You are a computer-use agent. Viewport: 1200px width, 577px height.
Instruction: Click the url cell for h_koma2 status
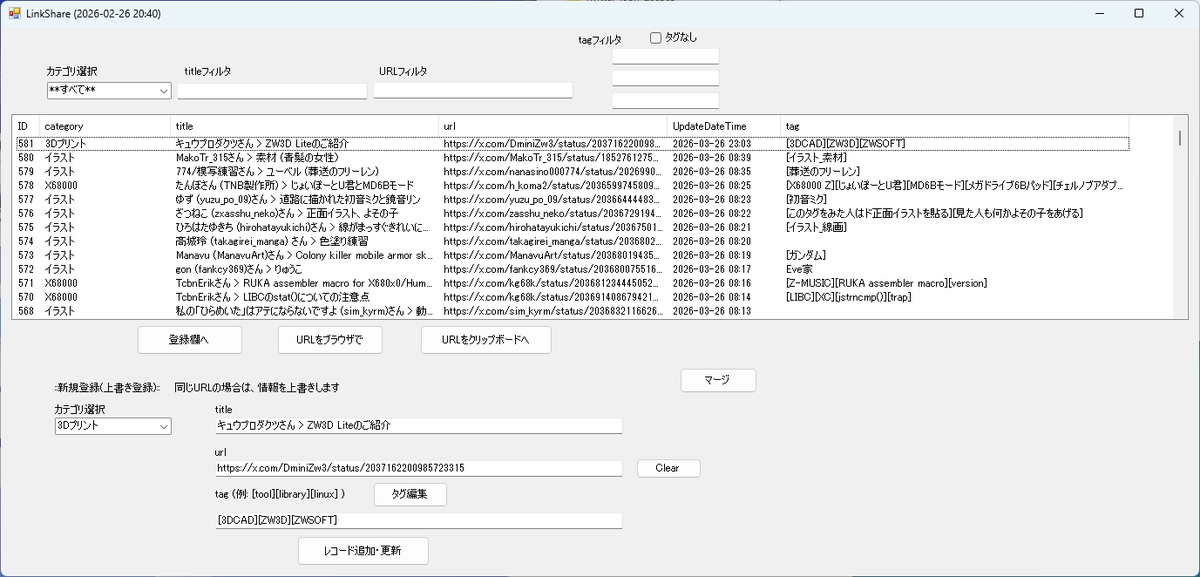tap(553, 186)
